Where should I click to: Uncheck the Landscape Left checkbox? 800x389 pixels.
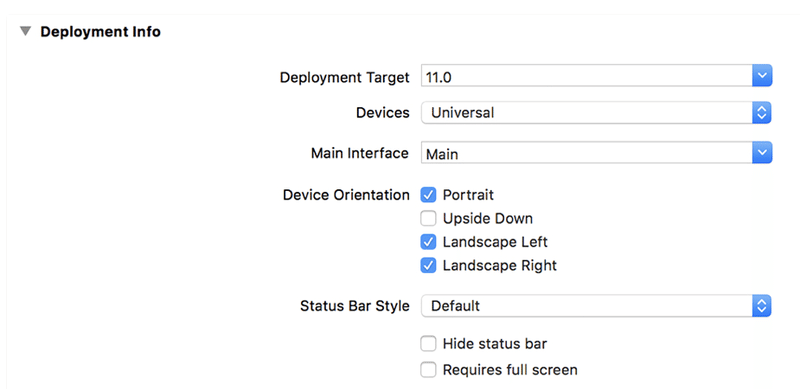click(x=428, y=242)
